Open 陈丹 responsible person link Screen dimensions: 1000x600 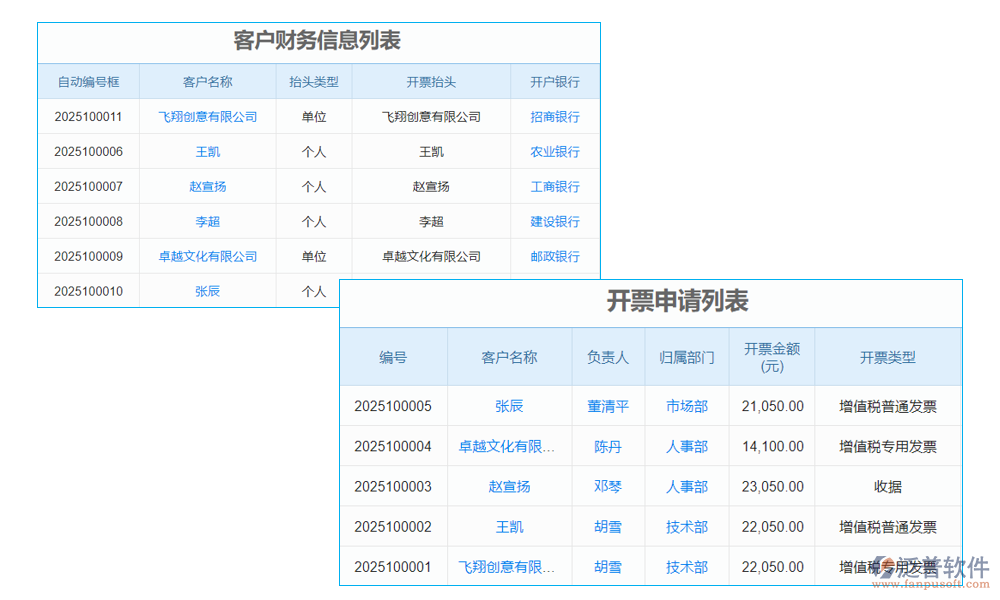click(x=608, y=447)
